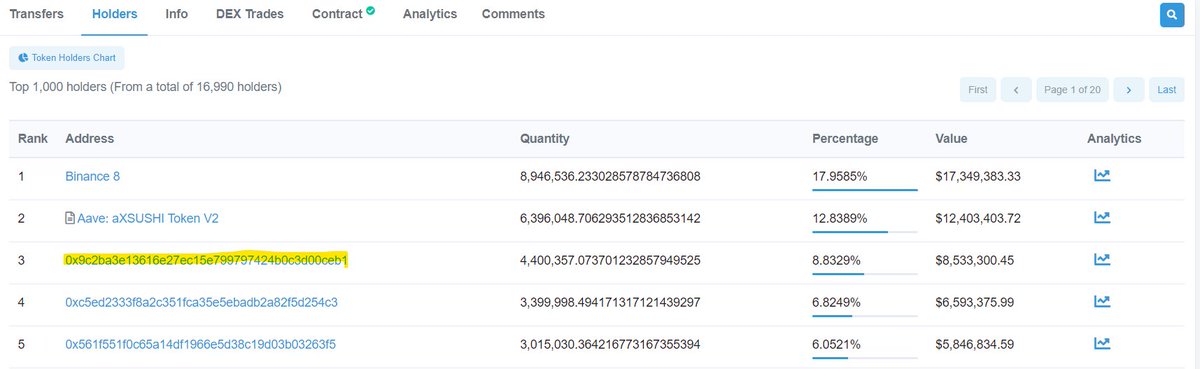The height and width of the screenshot is (369, 1200).
Task: Click percentage 6.0521% text
Action: coord(839,344)
